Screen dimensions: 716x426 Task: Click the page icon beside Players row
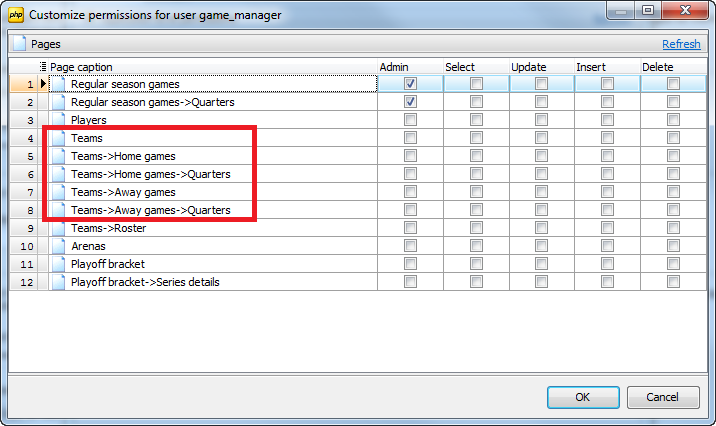coord(58,120)
